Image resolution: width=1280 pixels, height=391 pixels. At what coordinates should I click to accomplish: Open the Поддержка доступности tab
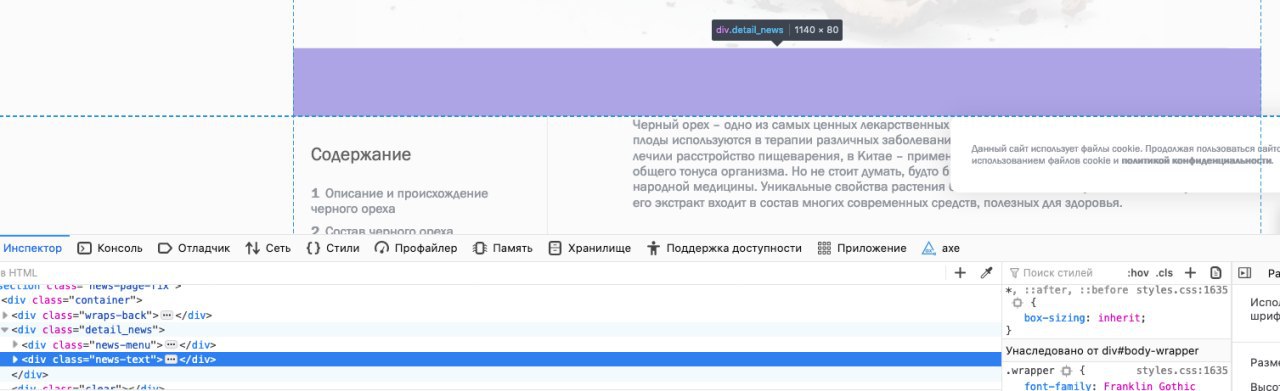(x=725, y=248)
